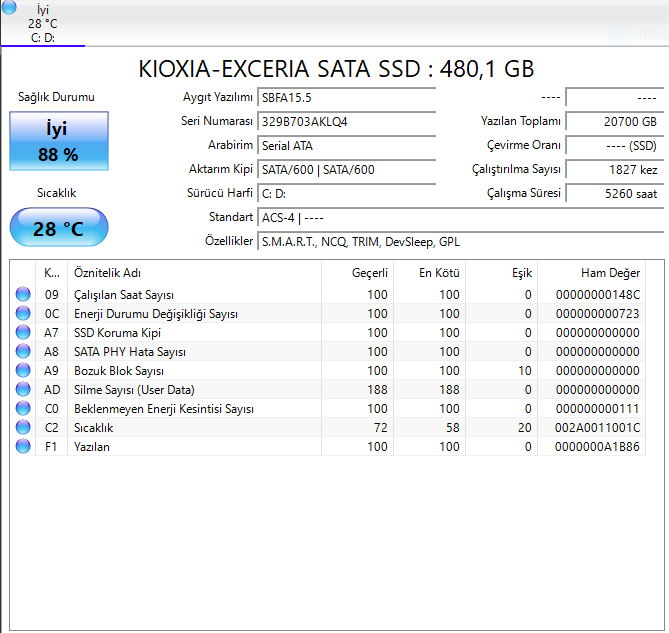The image size is (669, 633).
Task: Click the status orb for SATA PHY Hata Sayısı
Action: tap(23, 351)
